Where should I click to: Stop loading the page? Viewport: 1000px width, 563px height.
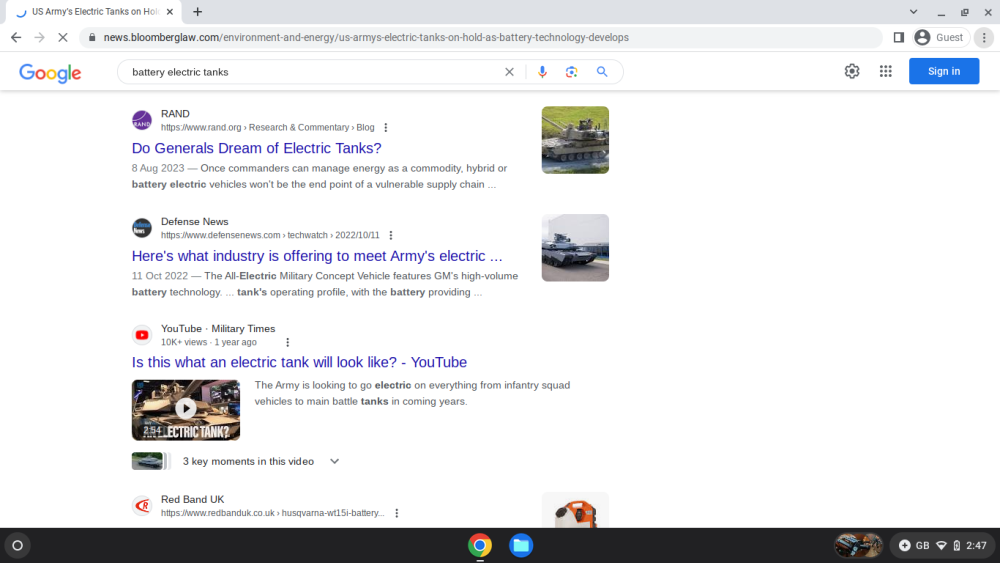[x=62, y=38]
